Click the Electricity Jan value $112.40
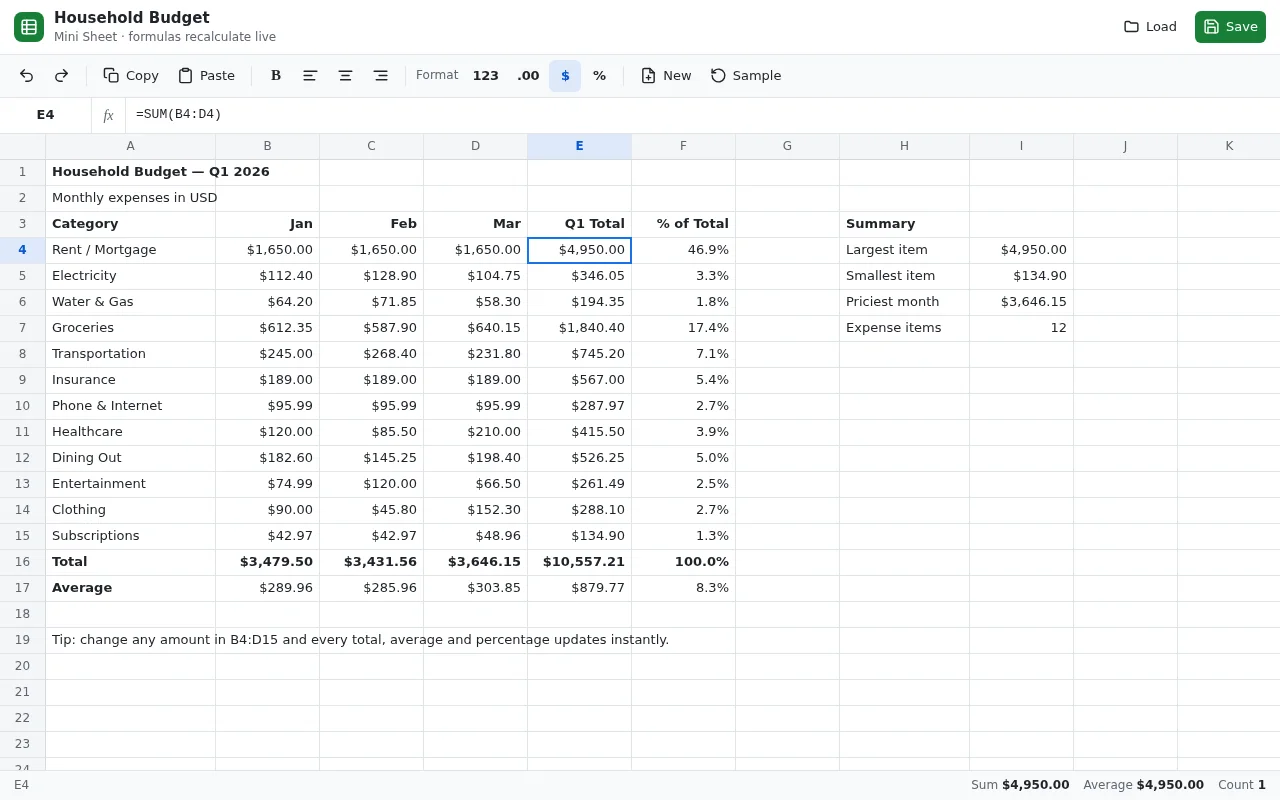Viewport: 1280px width, 800px height. [267, 276]
